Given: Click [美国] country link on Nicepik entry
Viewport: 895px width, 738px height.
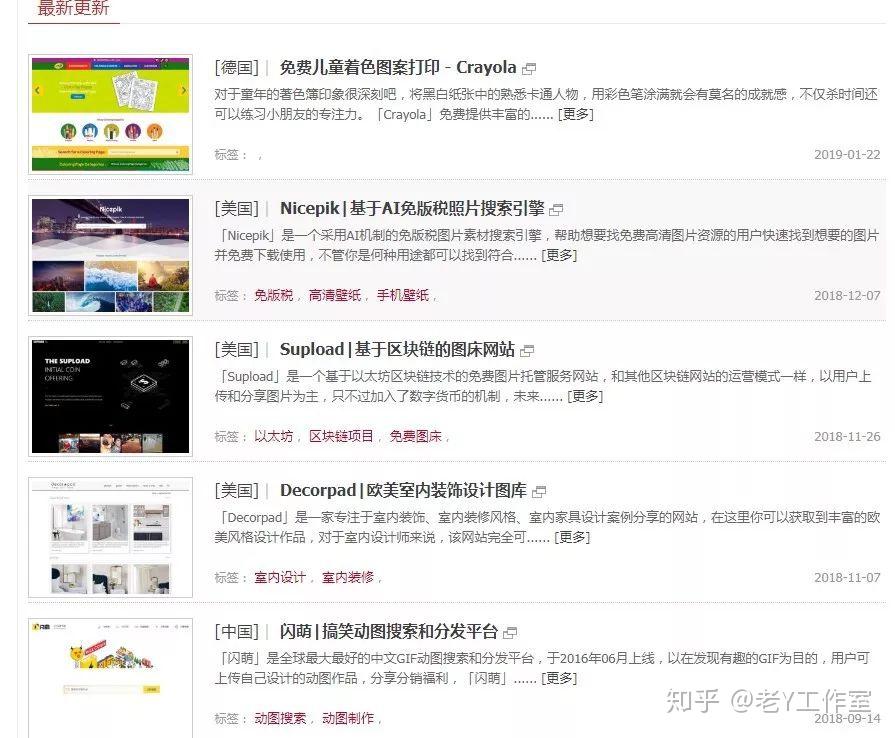Looking at the screenshot, I should (236, 208).
